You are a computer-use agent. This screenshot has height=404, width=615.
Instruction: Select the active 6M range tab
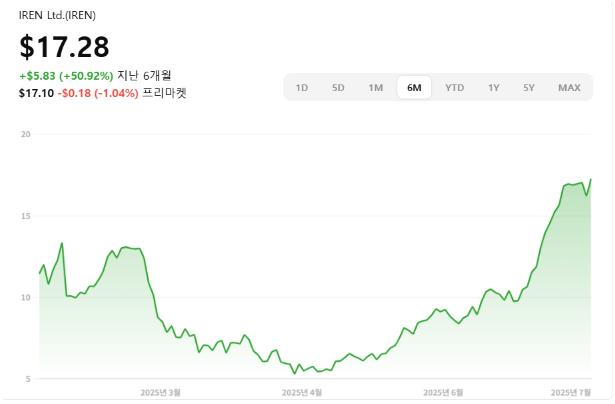[x=414, y=87]
